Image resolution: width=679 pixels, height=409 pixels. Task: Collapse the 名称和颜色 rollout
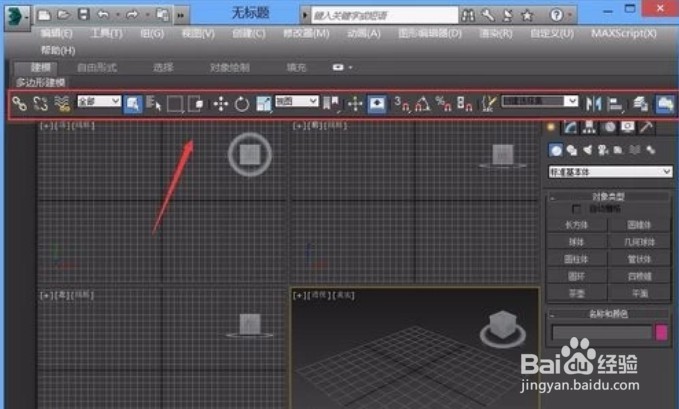coord(608,314)
